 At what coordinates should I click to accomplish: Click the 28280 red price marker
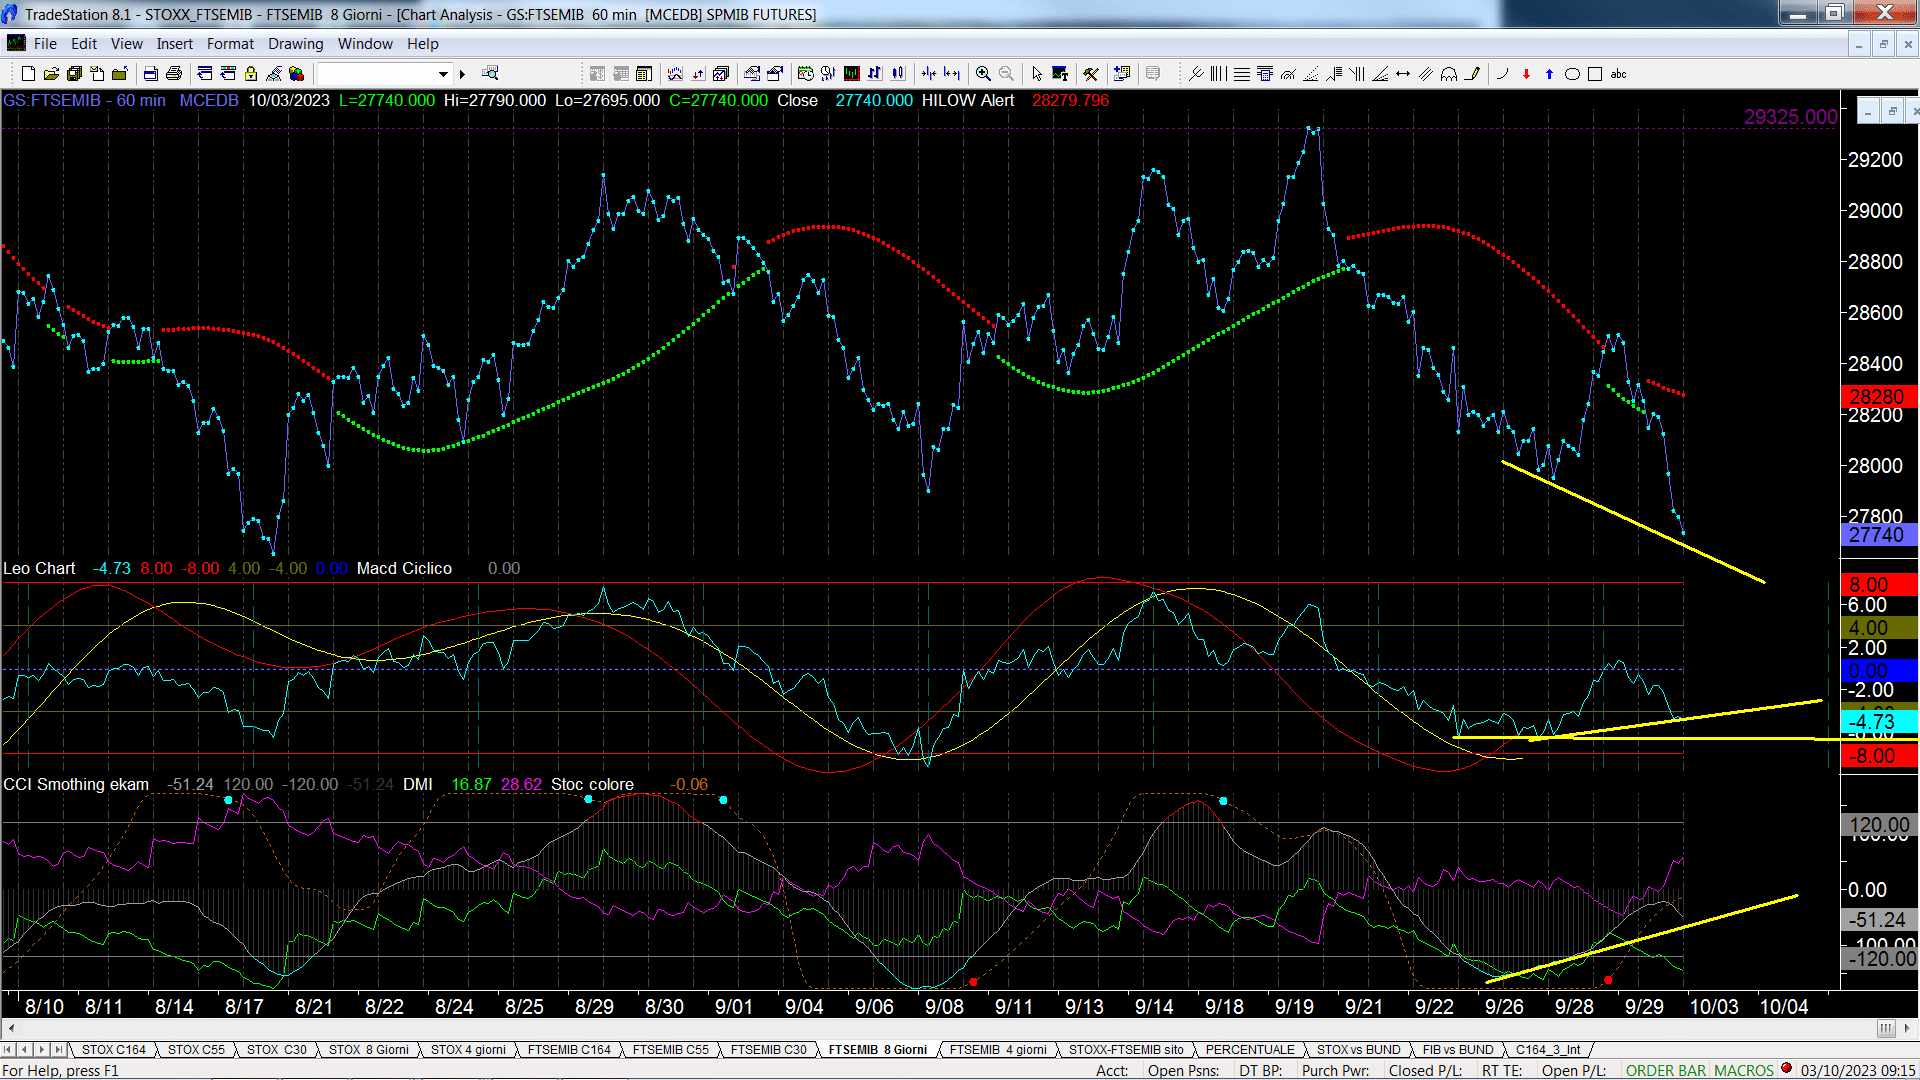(x=1878, y=397)
